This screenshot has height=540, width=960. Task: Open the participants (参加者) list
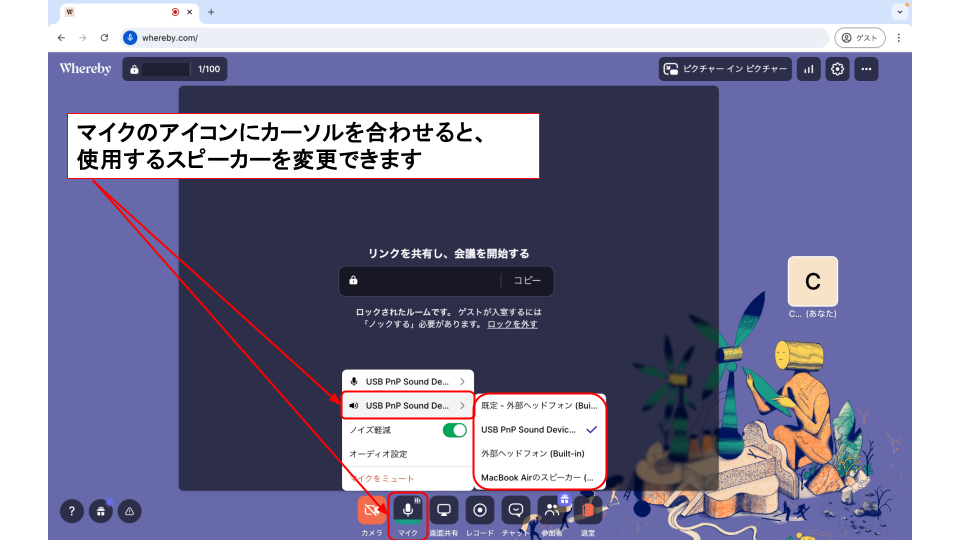coord(552,510)
